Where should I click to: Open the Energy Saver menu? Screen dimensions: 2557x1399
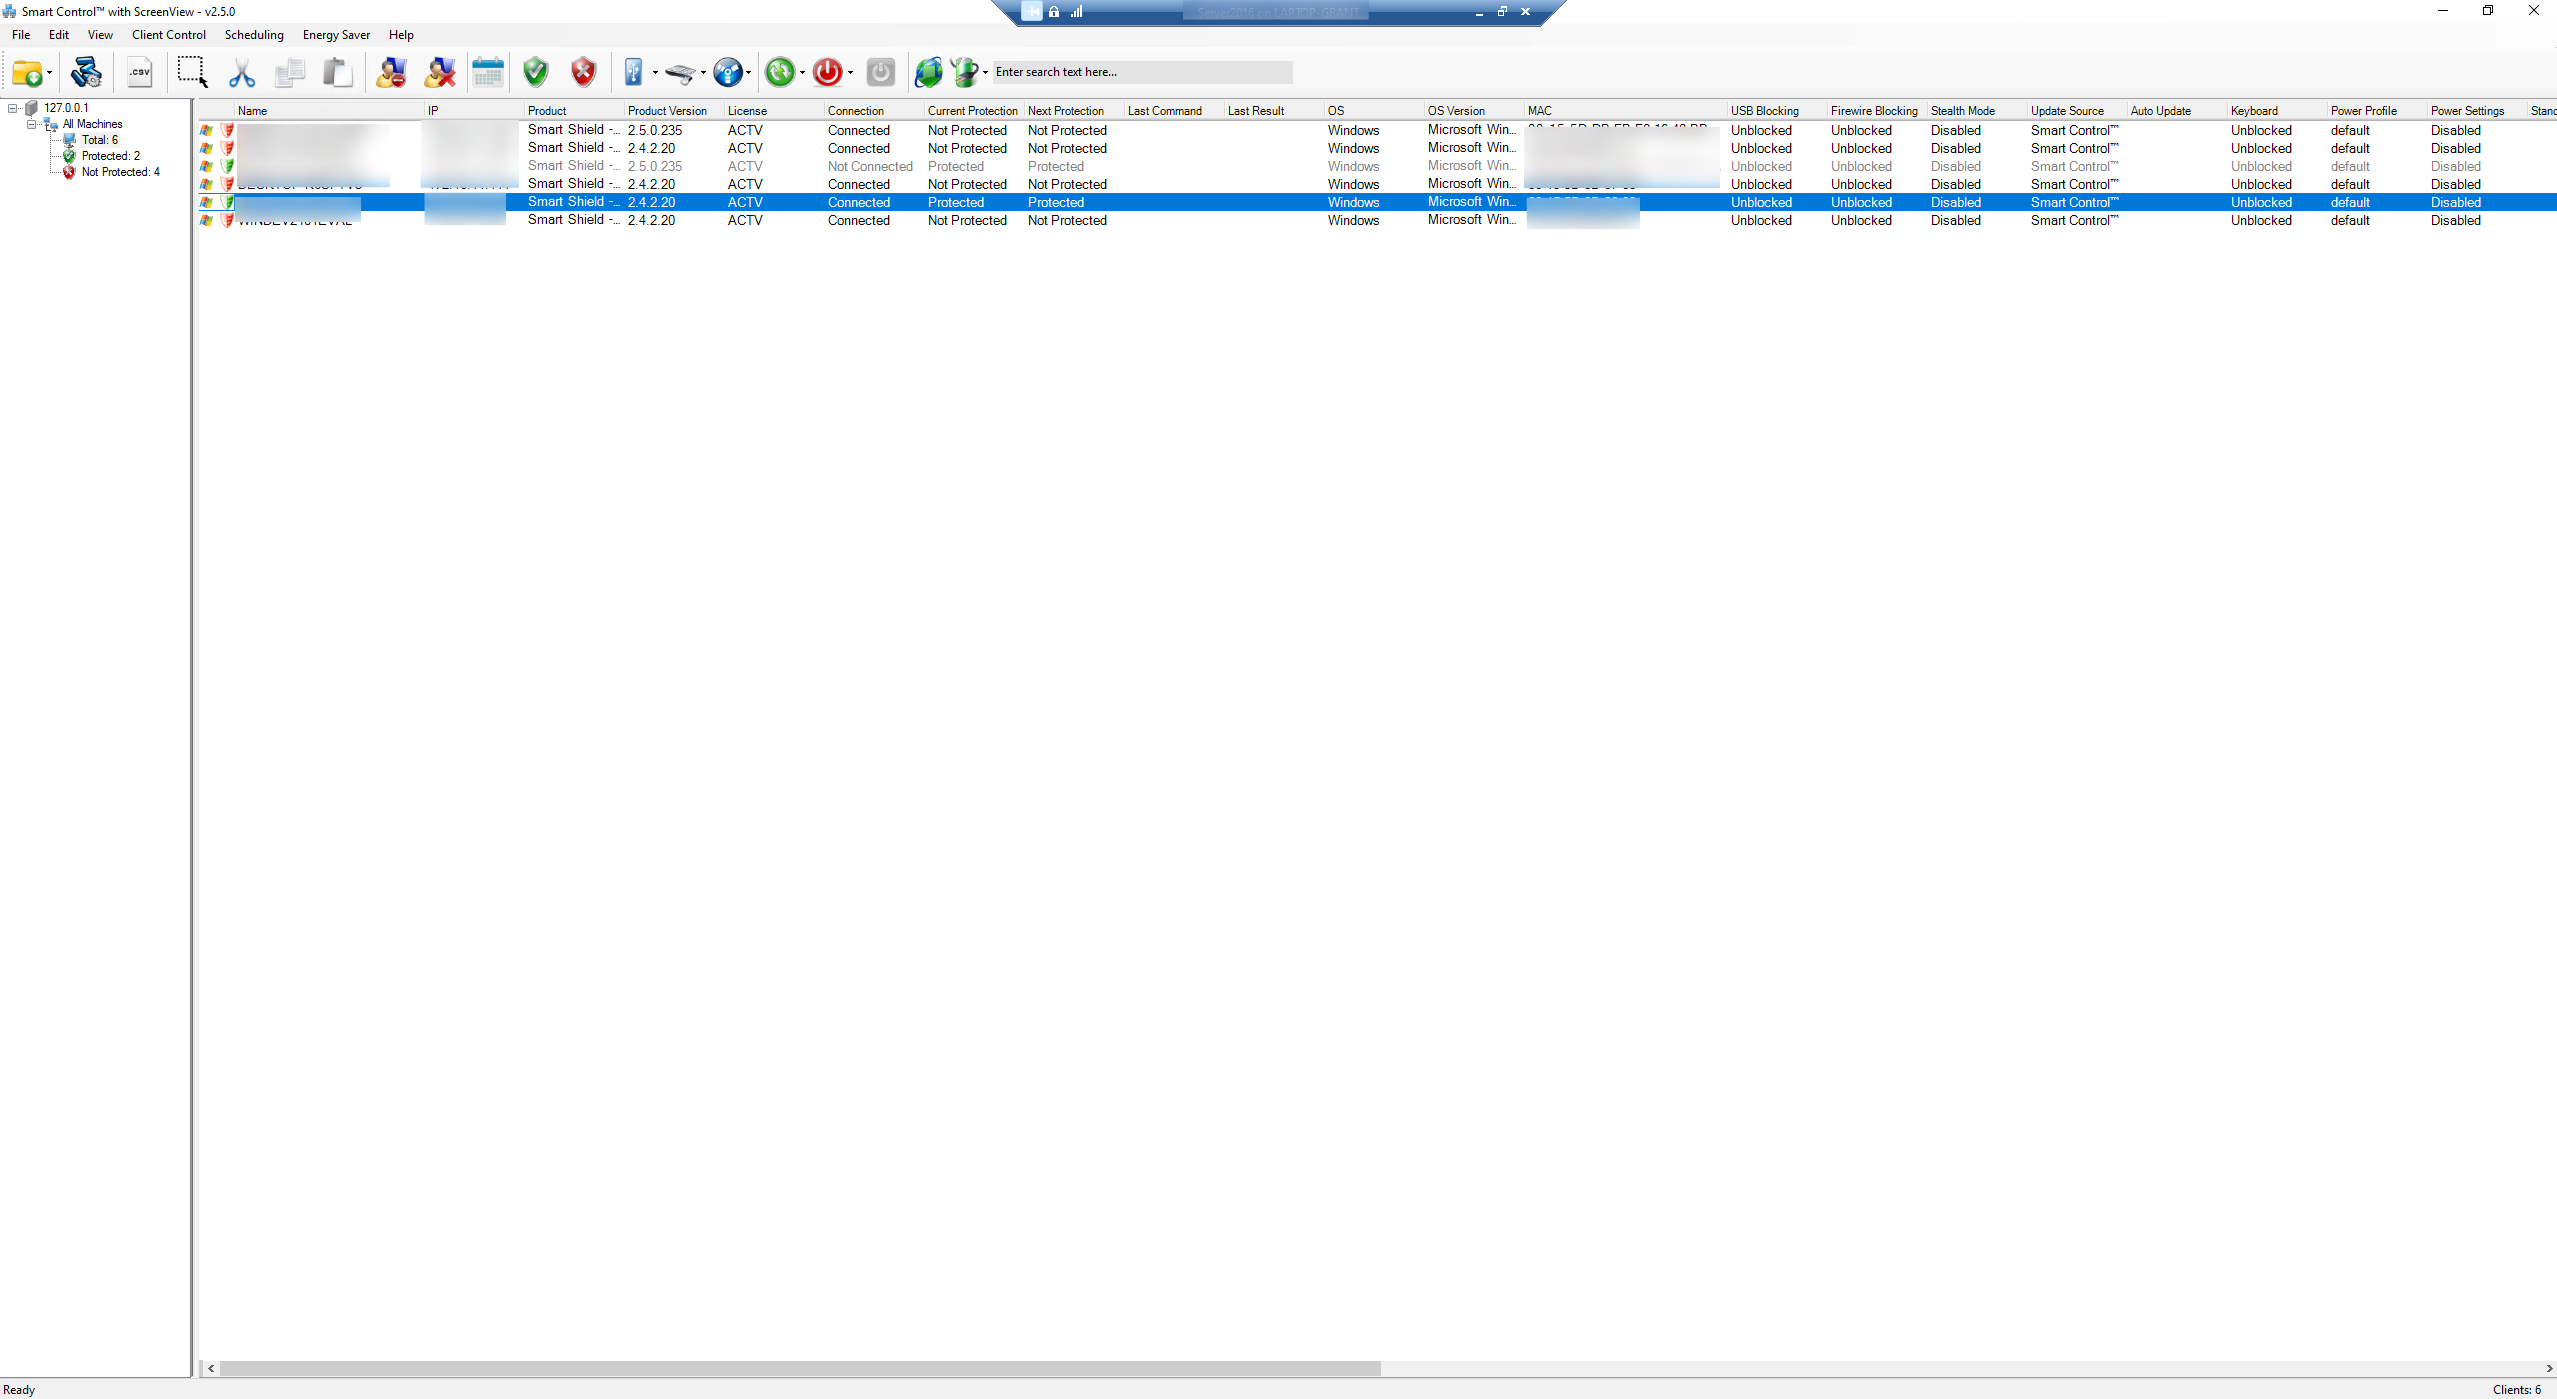tap(336, 35)
